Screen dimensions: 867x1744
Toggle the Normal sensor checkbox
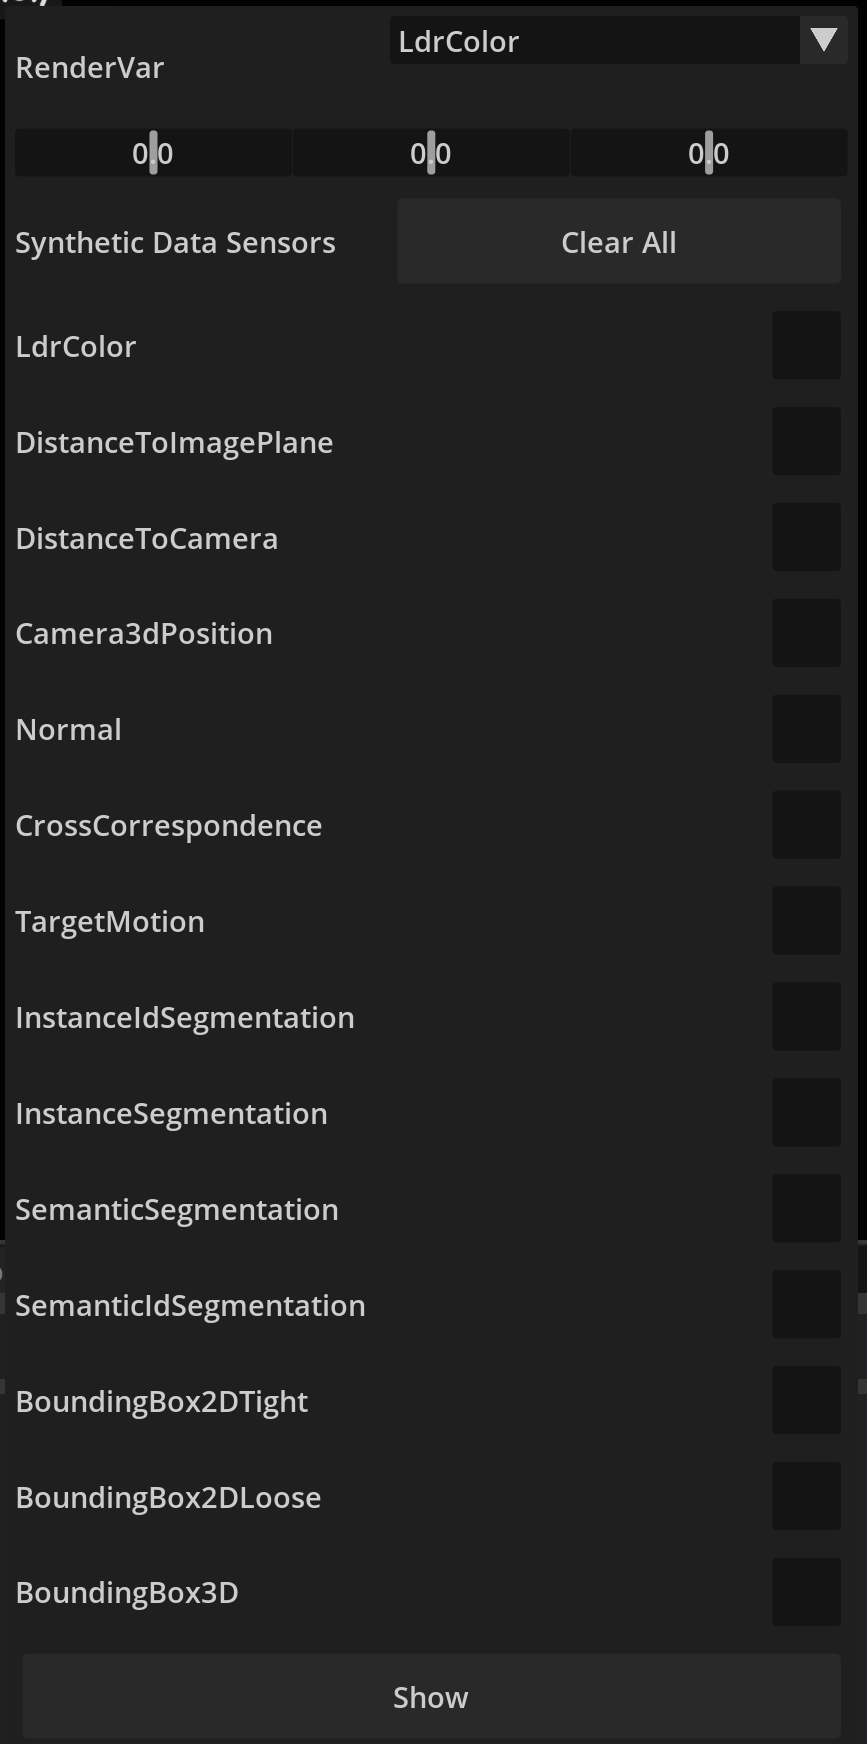[806, 729]
